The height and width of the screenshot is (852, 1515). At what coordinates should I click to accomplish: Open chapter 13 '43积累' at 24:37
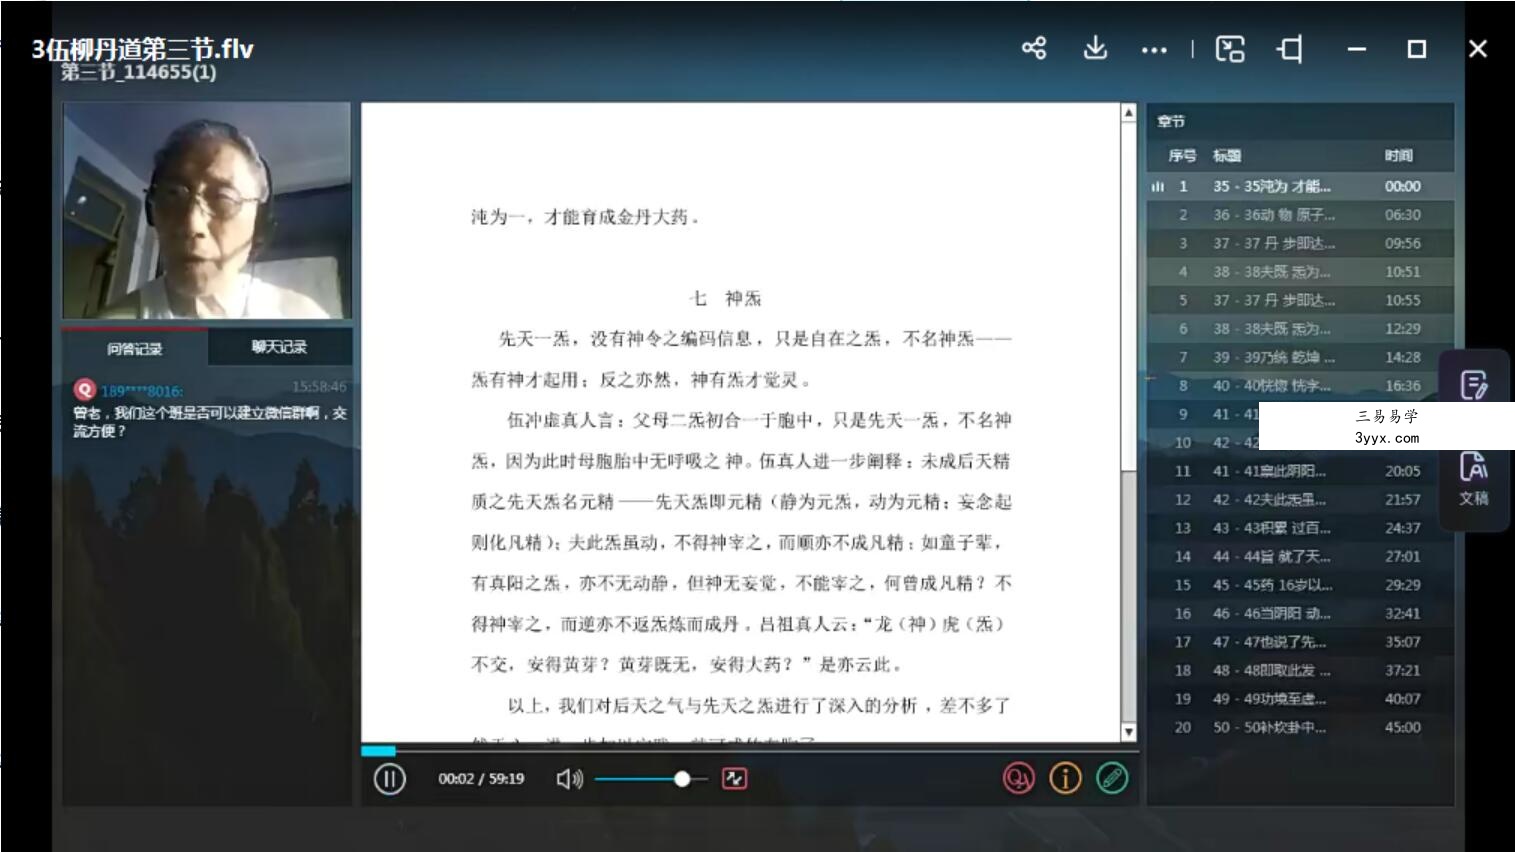[1300, 528]
